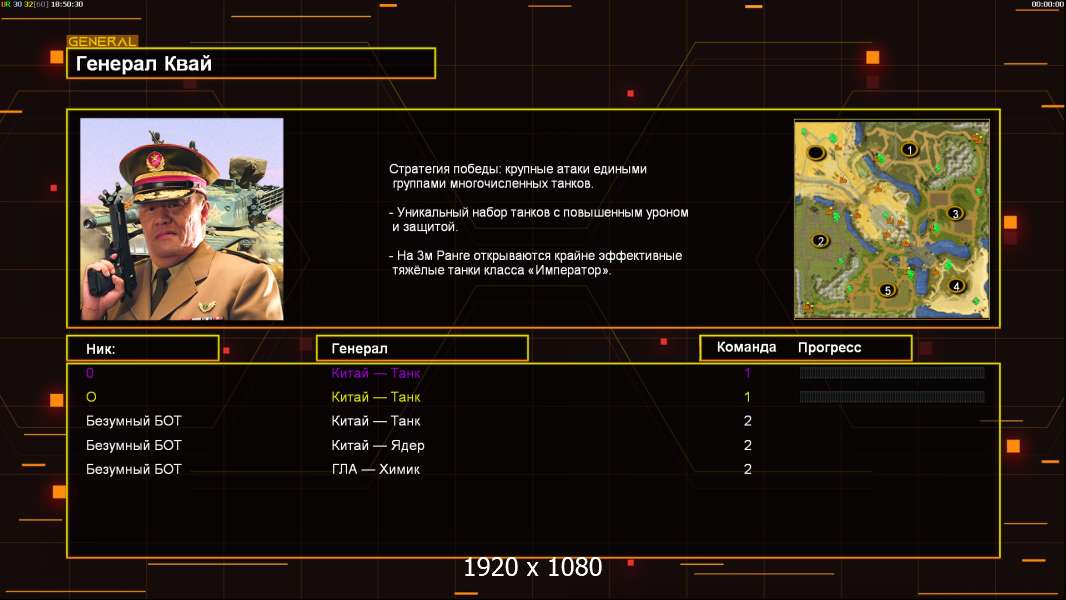
Task: Click the yellow player's loading progress bar
Action: 892,396
